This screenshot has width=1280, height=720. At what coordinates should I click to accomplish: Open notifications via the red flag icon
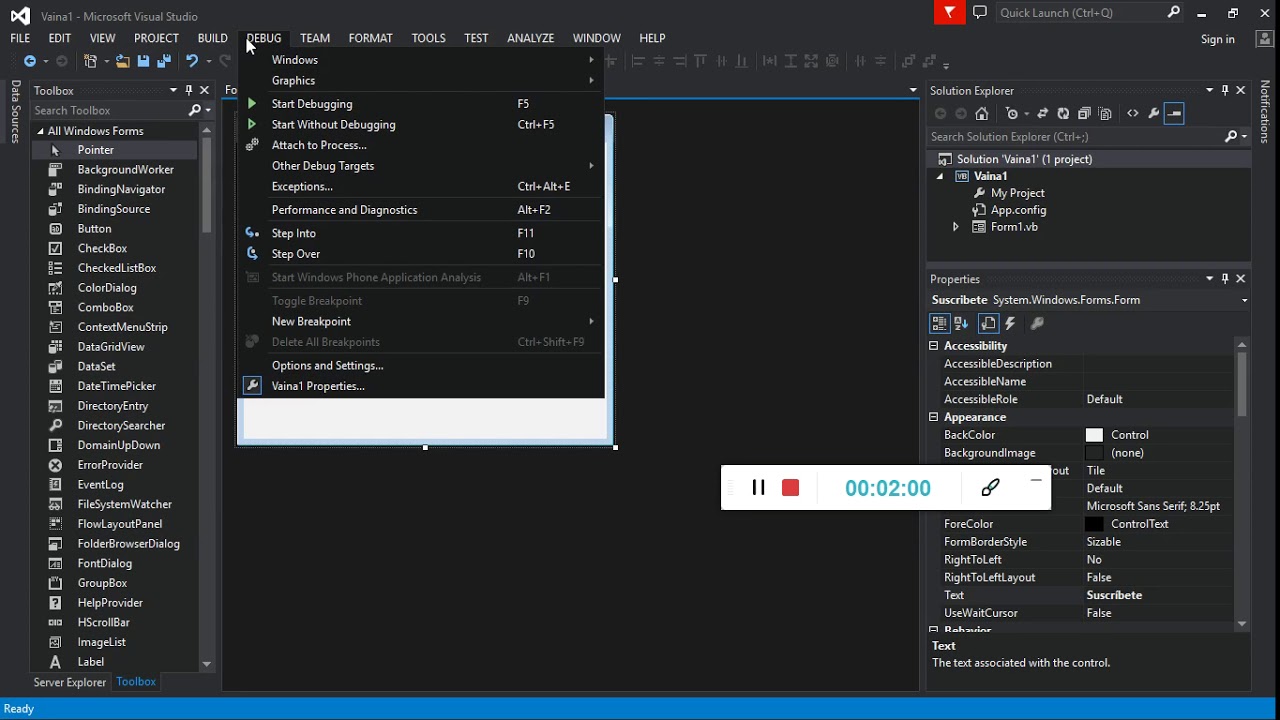pyautogui.click(x=949, y=12)
